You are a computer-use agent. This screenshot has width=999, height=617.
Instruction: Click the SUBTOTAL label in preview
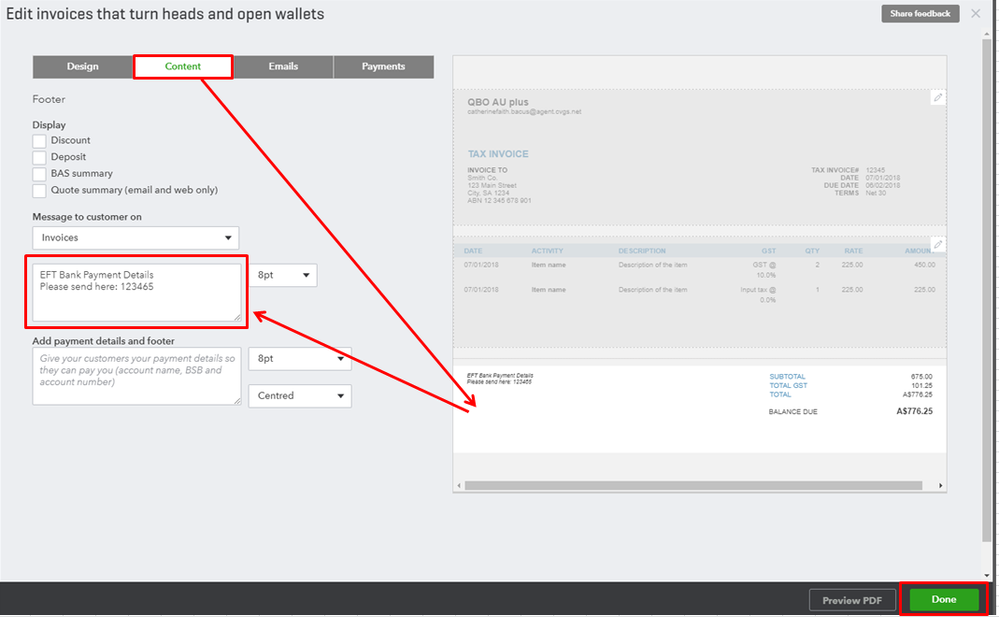(787, 377)
